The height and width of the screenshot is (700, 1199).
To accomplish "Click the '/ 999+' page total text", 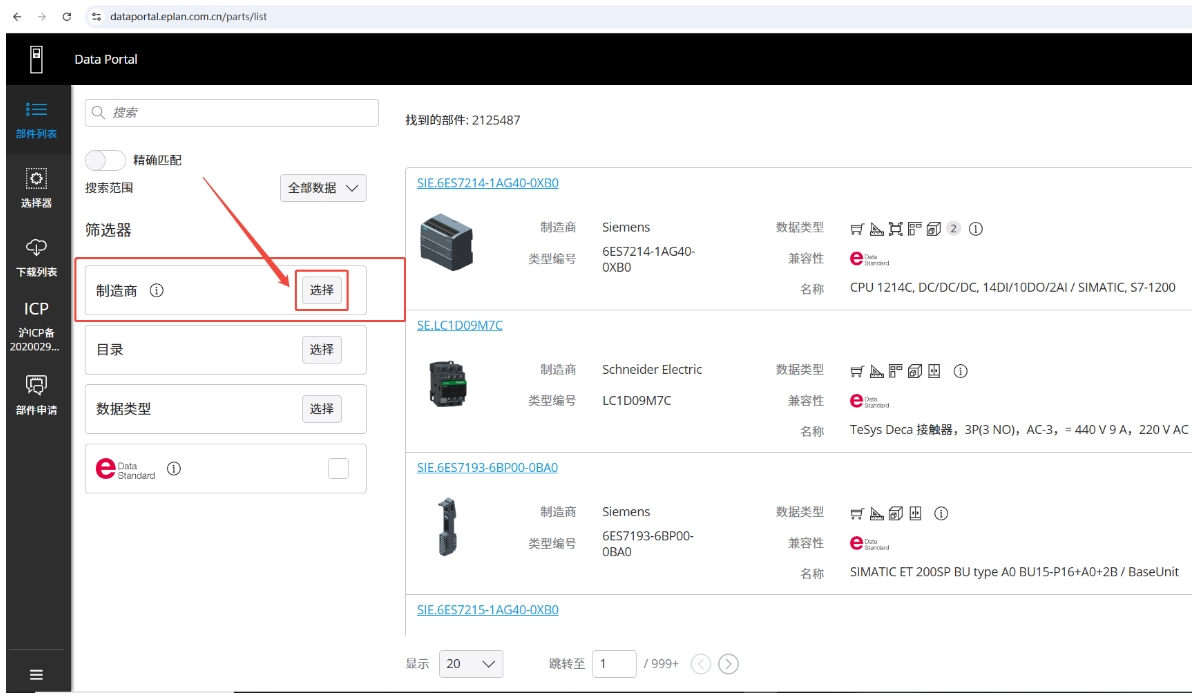I will point(661,663).
